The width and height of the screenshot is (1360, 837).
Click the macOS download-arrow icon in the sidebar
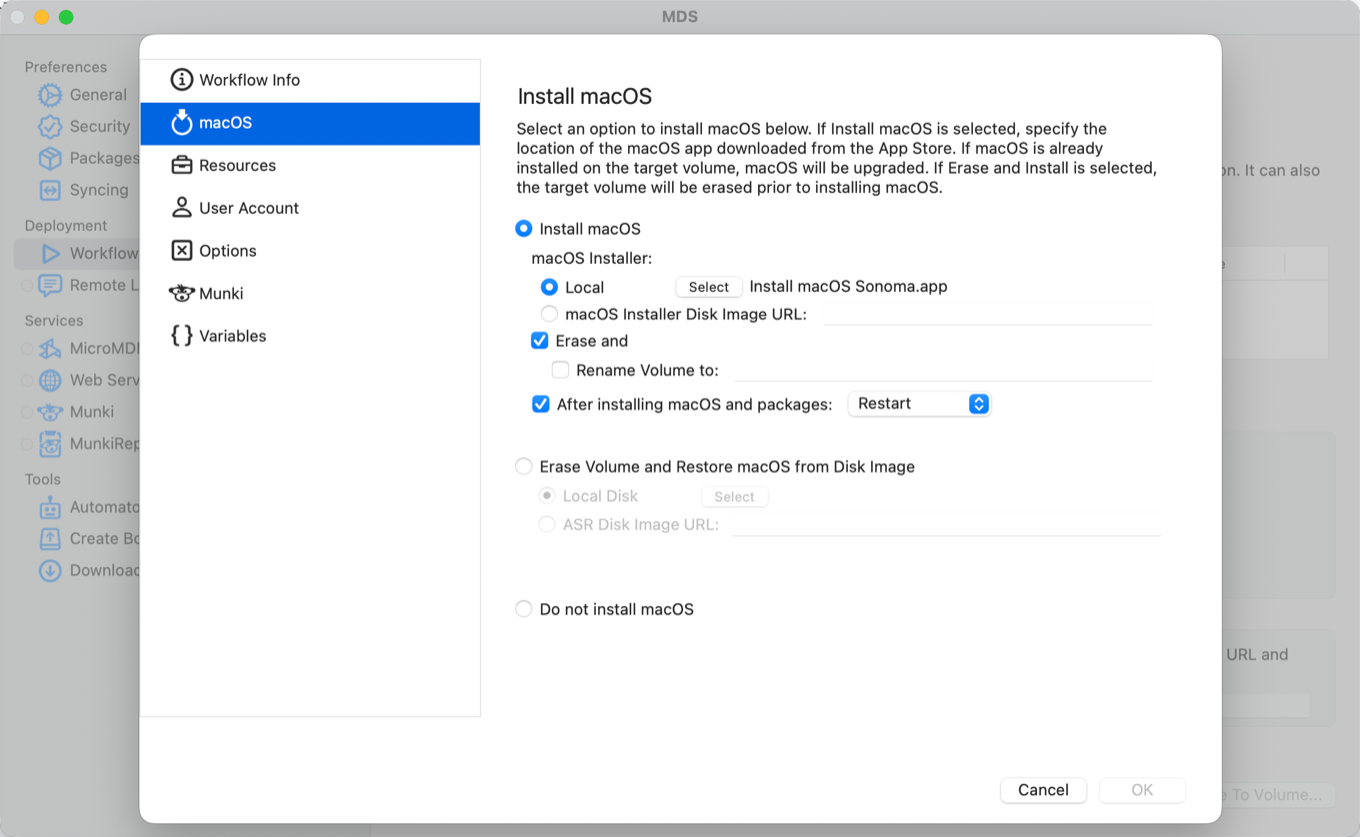point(181,123)
